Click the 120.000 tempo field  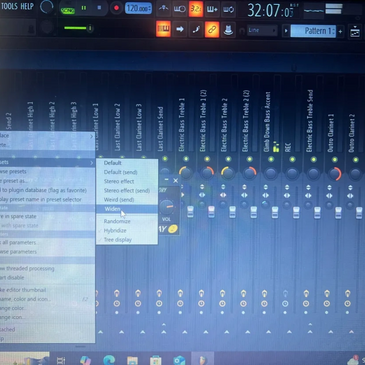coord(138,8)
